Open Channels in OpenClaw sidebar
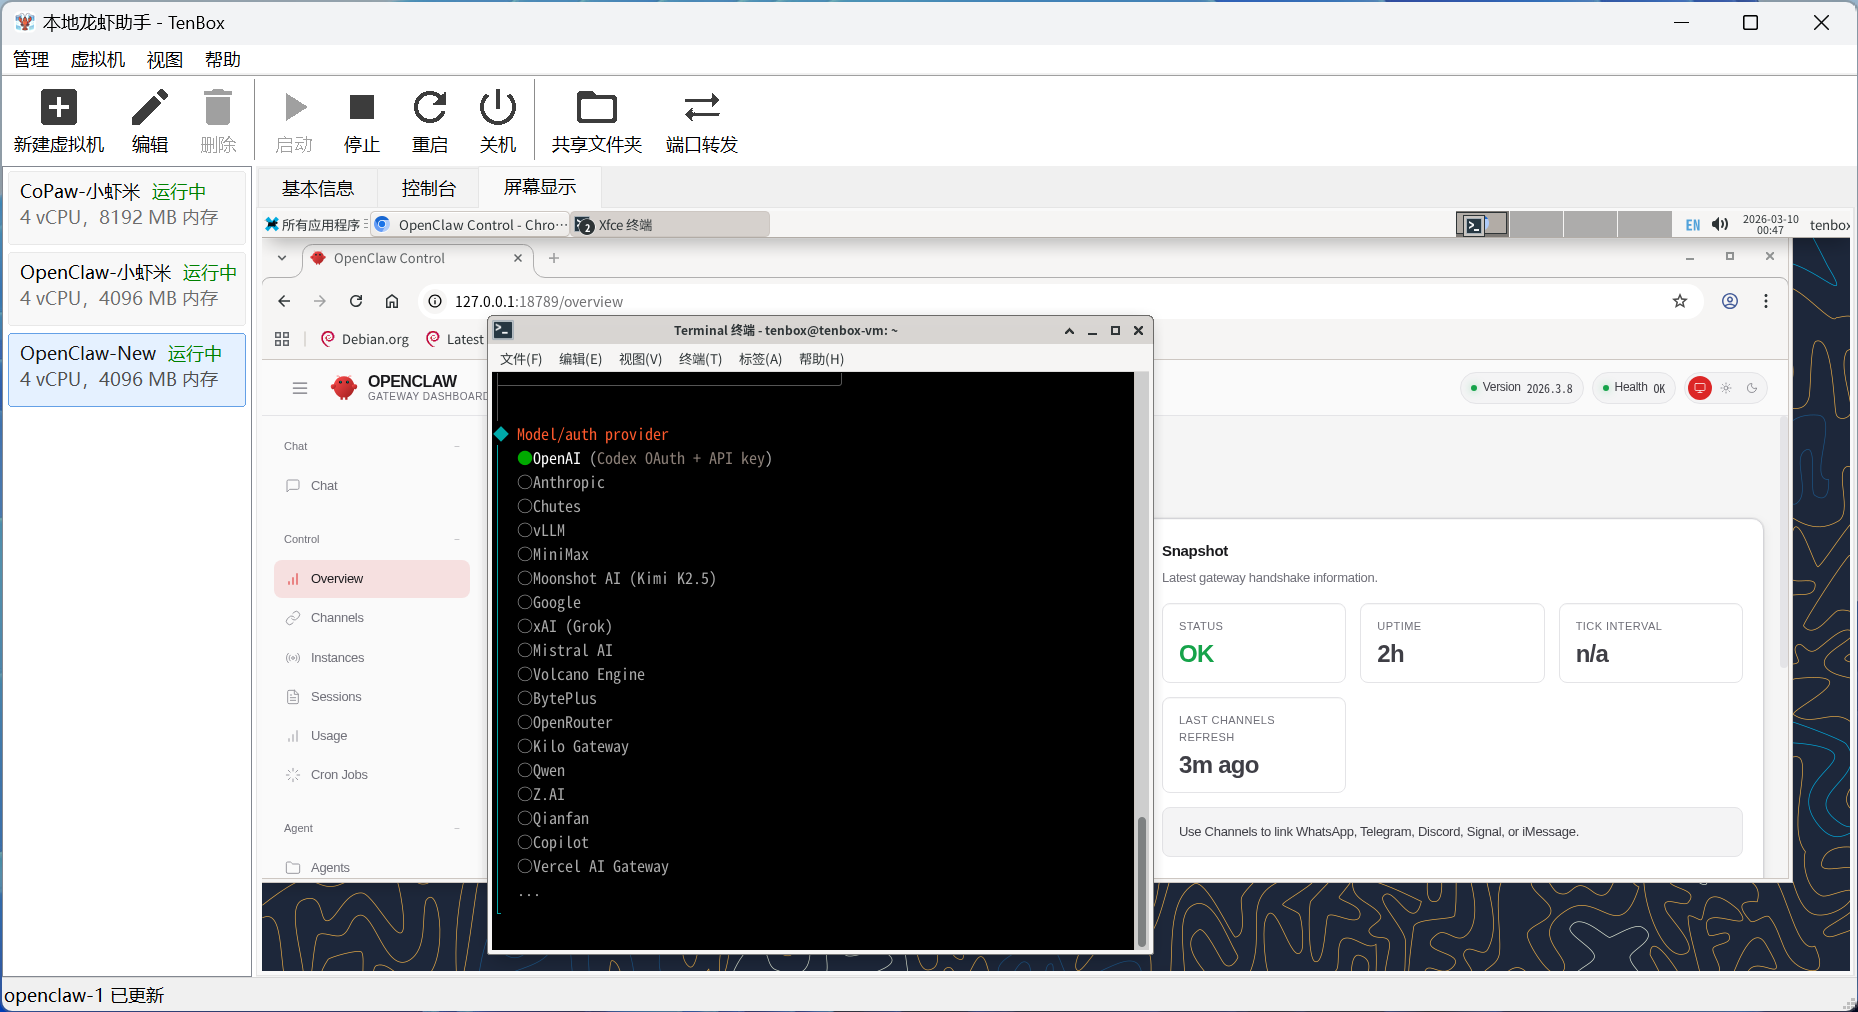The image size is (1858, 1012). click(372, 618)
